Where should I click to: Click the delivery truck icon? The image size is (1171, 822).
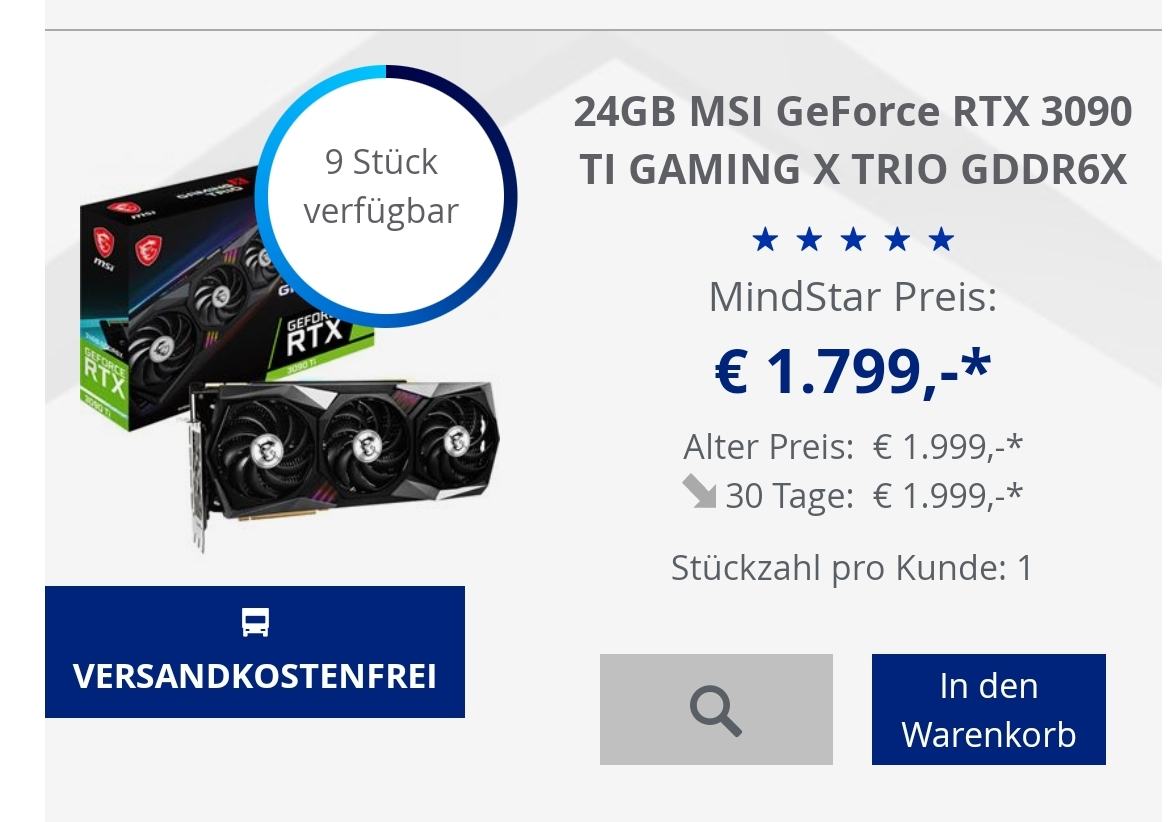255,622
